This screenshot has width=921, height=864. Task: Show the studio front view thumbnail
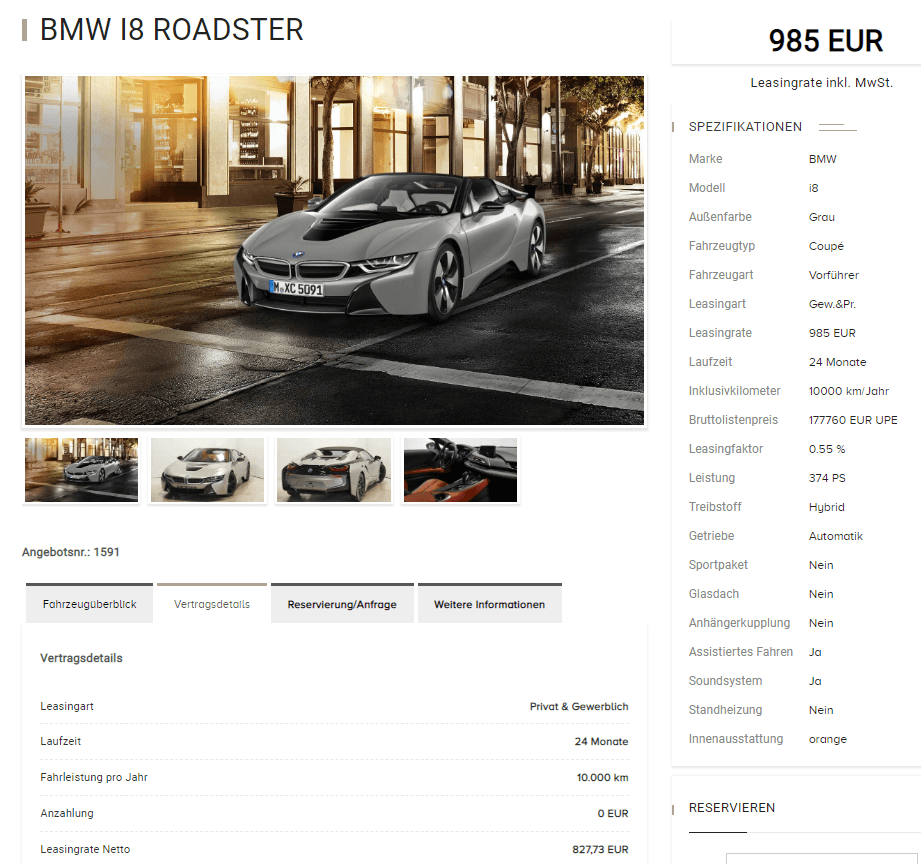coord(207,470)
